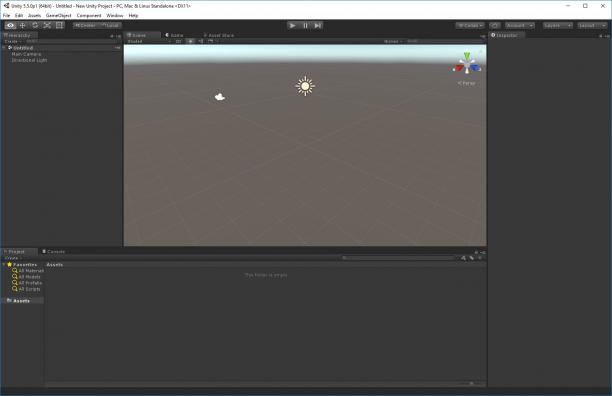Step forward one frame
612x396 pixels.
(x=318, y=25)
